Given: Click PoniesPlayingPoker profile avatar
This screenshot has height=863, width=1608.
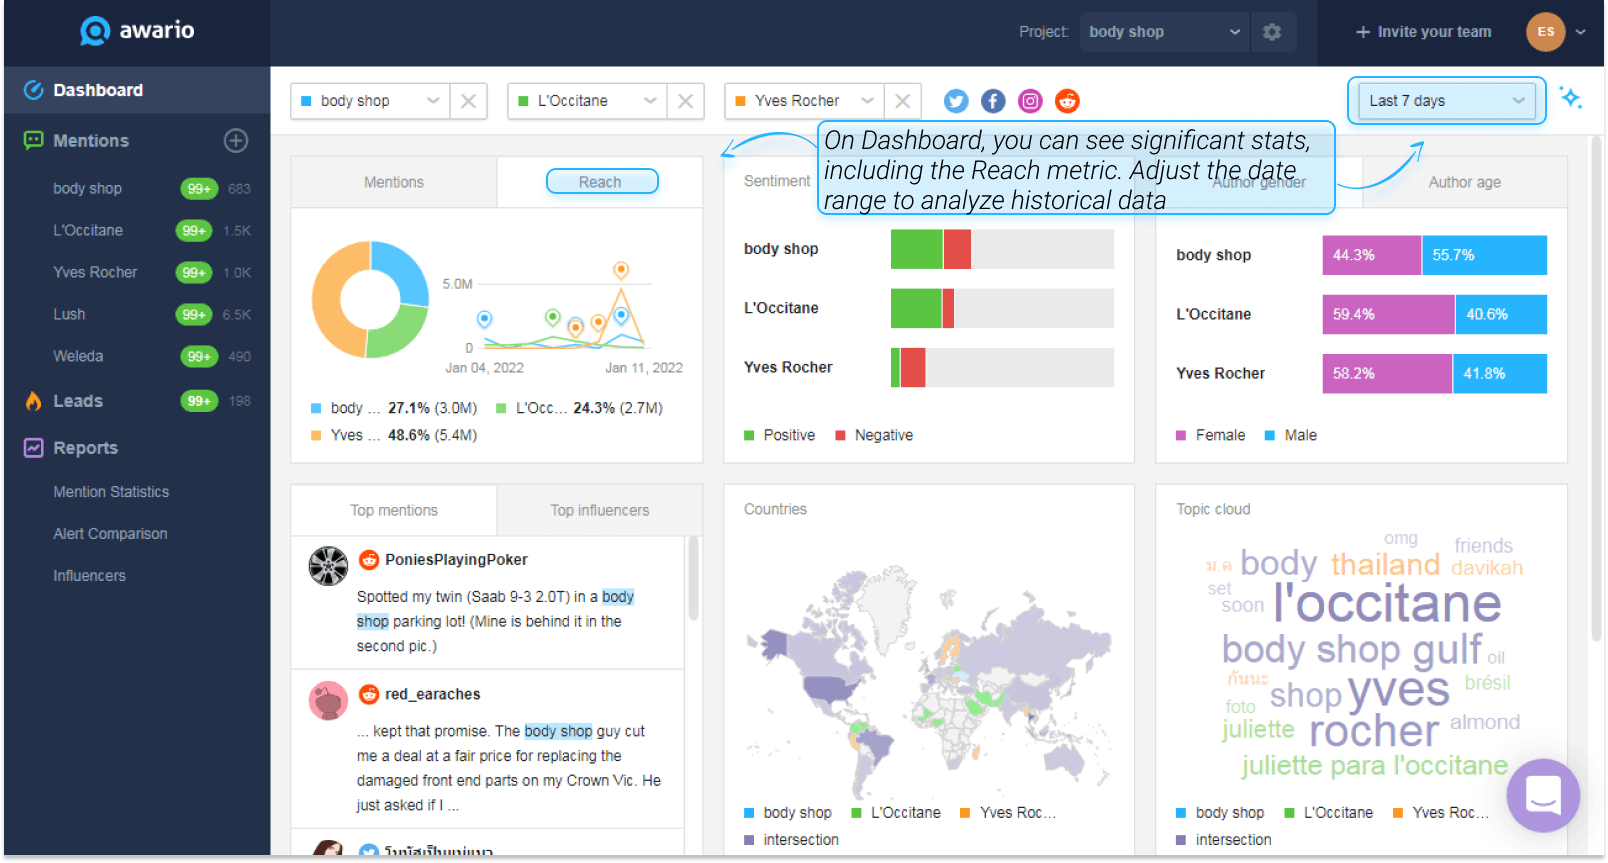Looking at the screenshot, I should pos(328,566).
